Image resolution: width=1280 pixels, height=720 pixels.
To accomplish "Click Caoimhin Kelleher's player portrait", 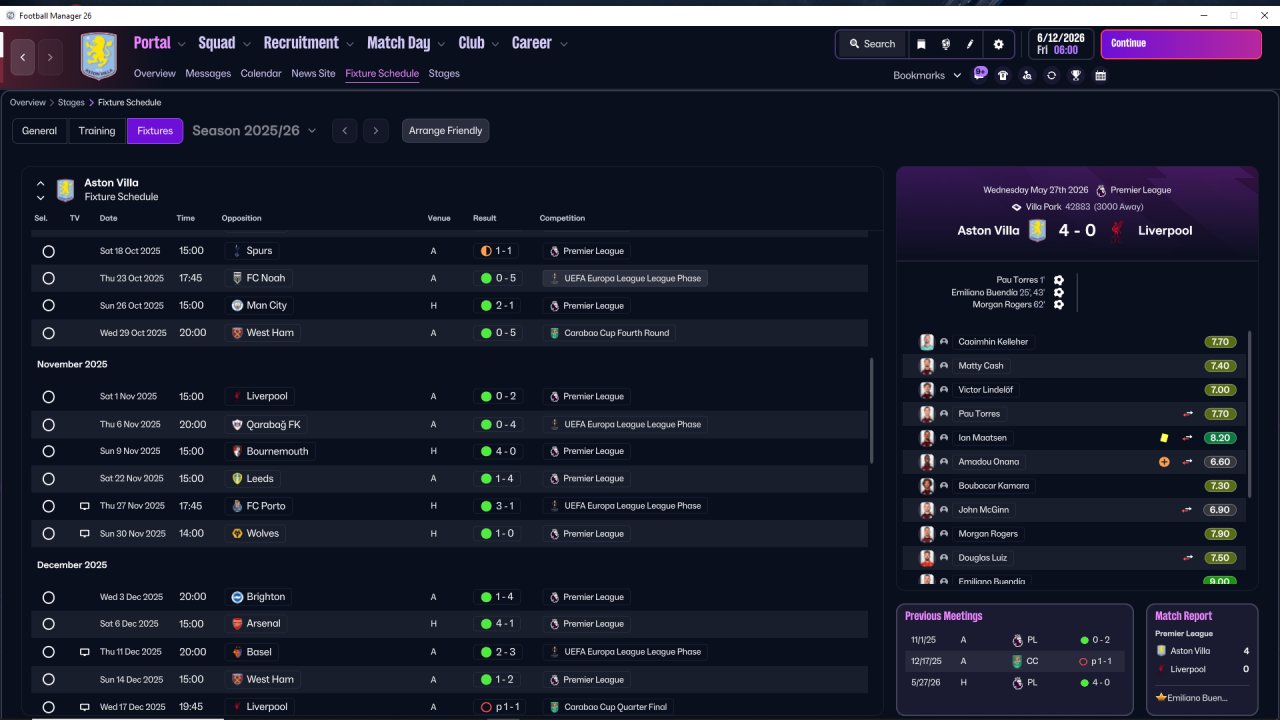I will pyautogui.click(x=927, y=342).
